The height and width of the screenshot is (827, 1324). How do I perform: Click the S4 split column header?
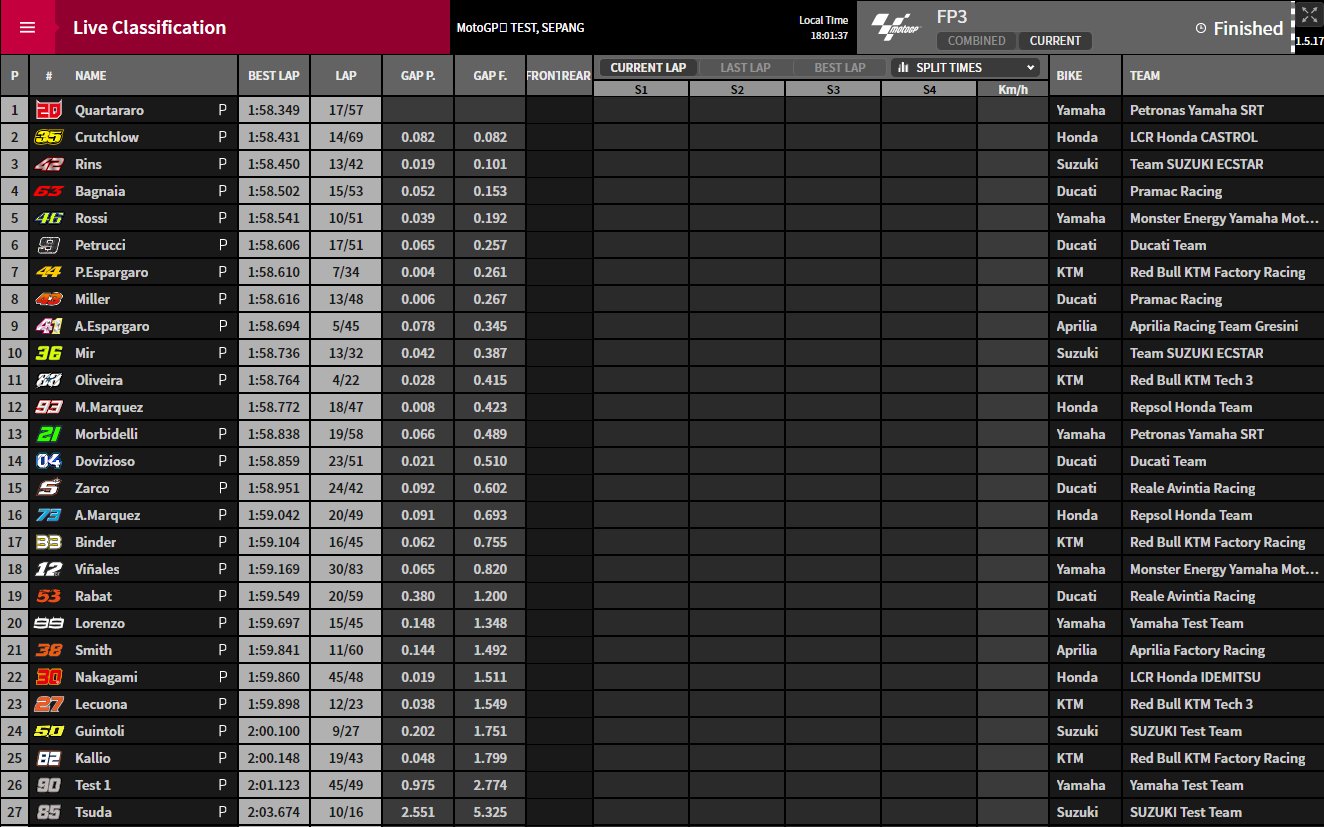tap(929, 89)
